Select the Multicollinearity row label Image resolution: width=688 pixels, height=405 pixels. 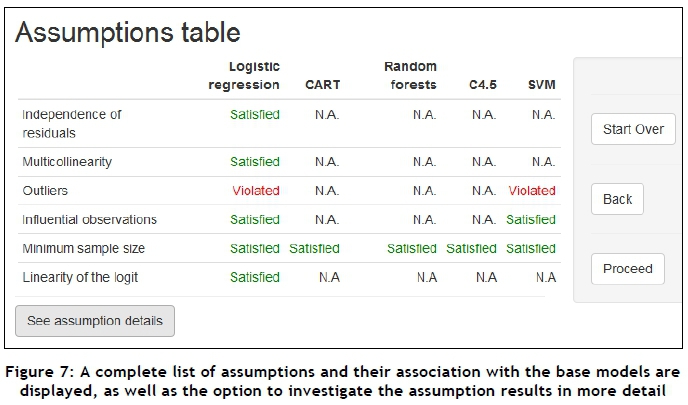point(67,161)
